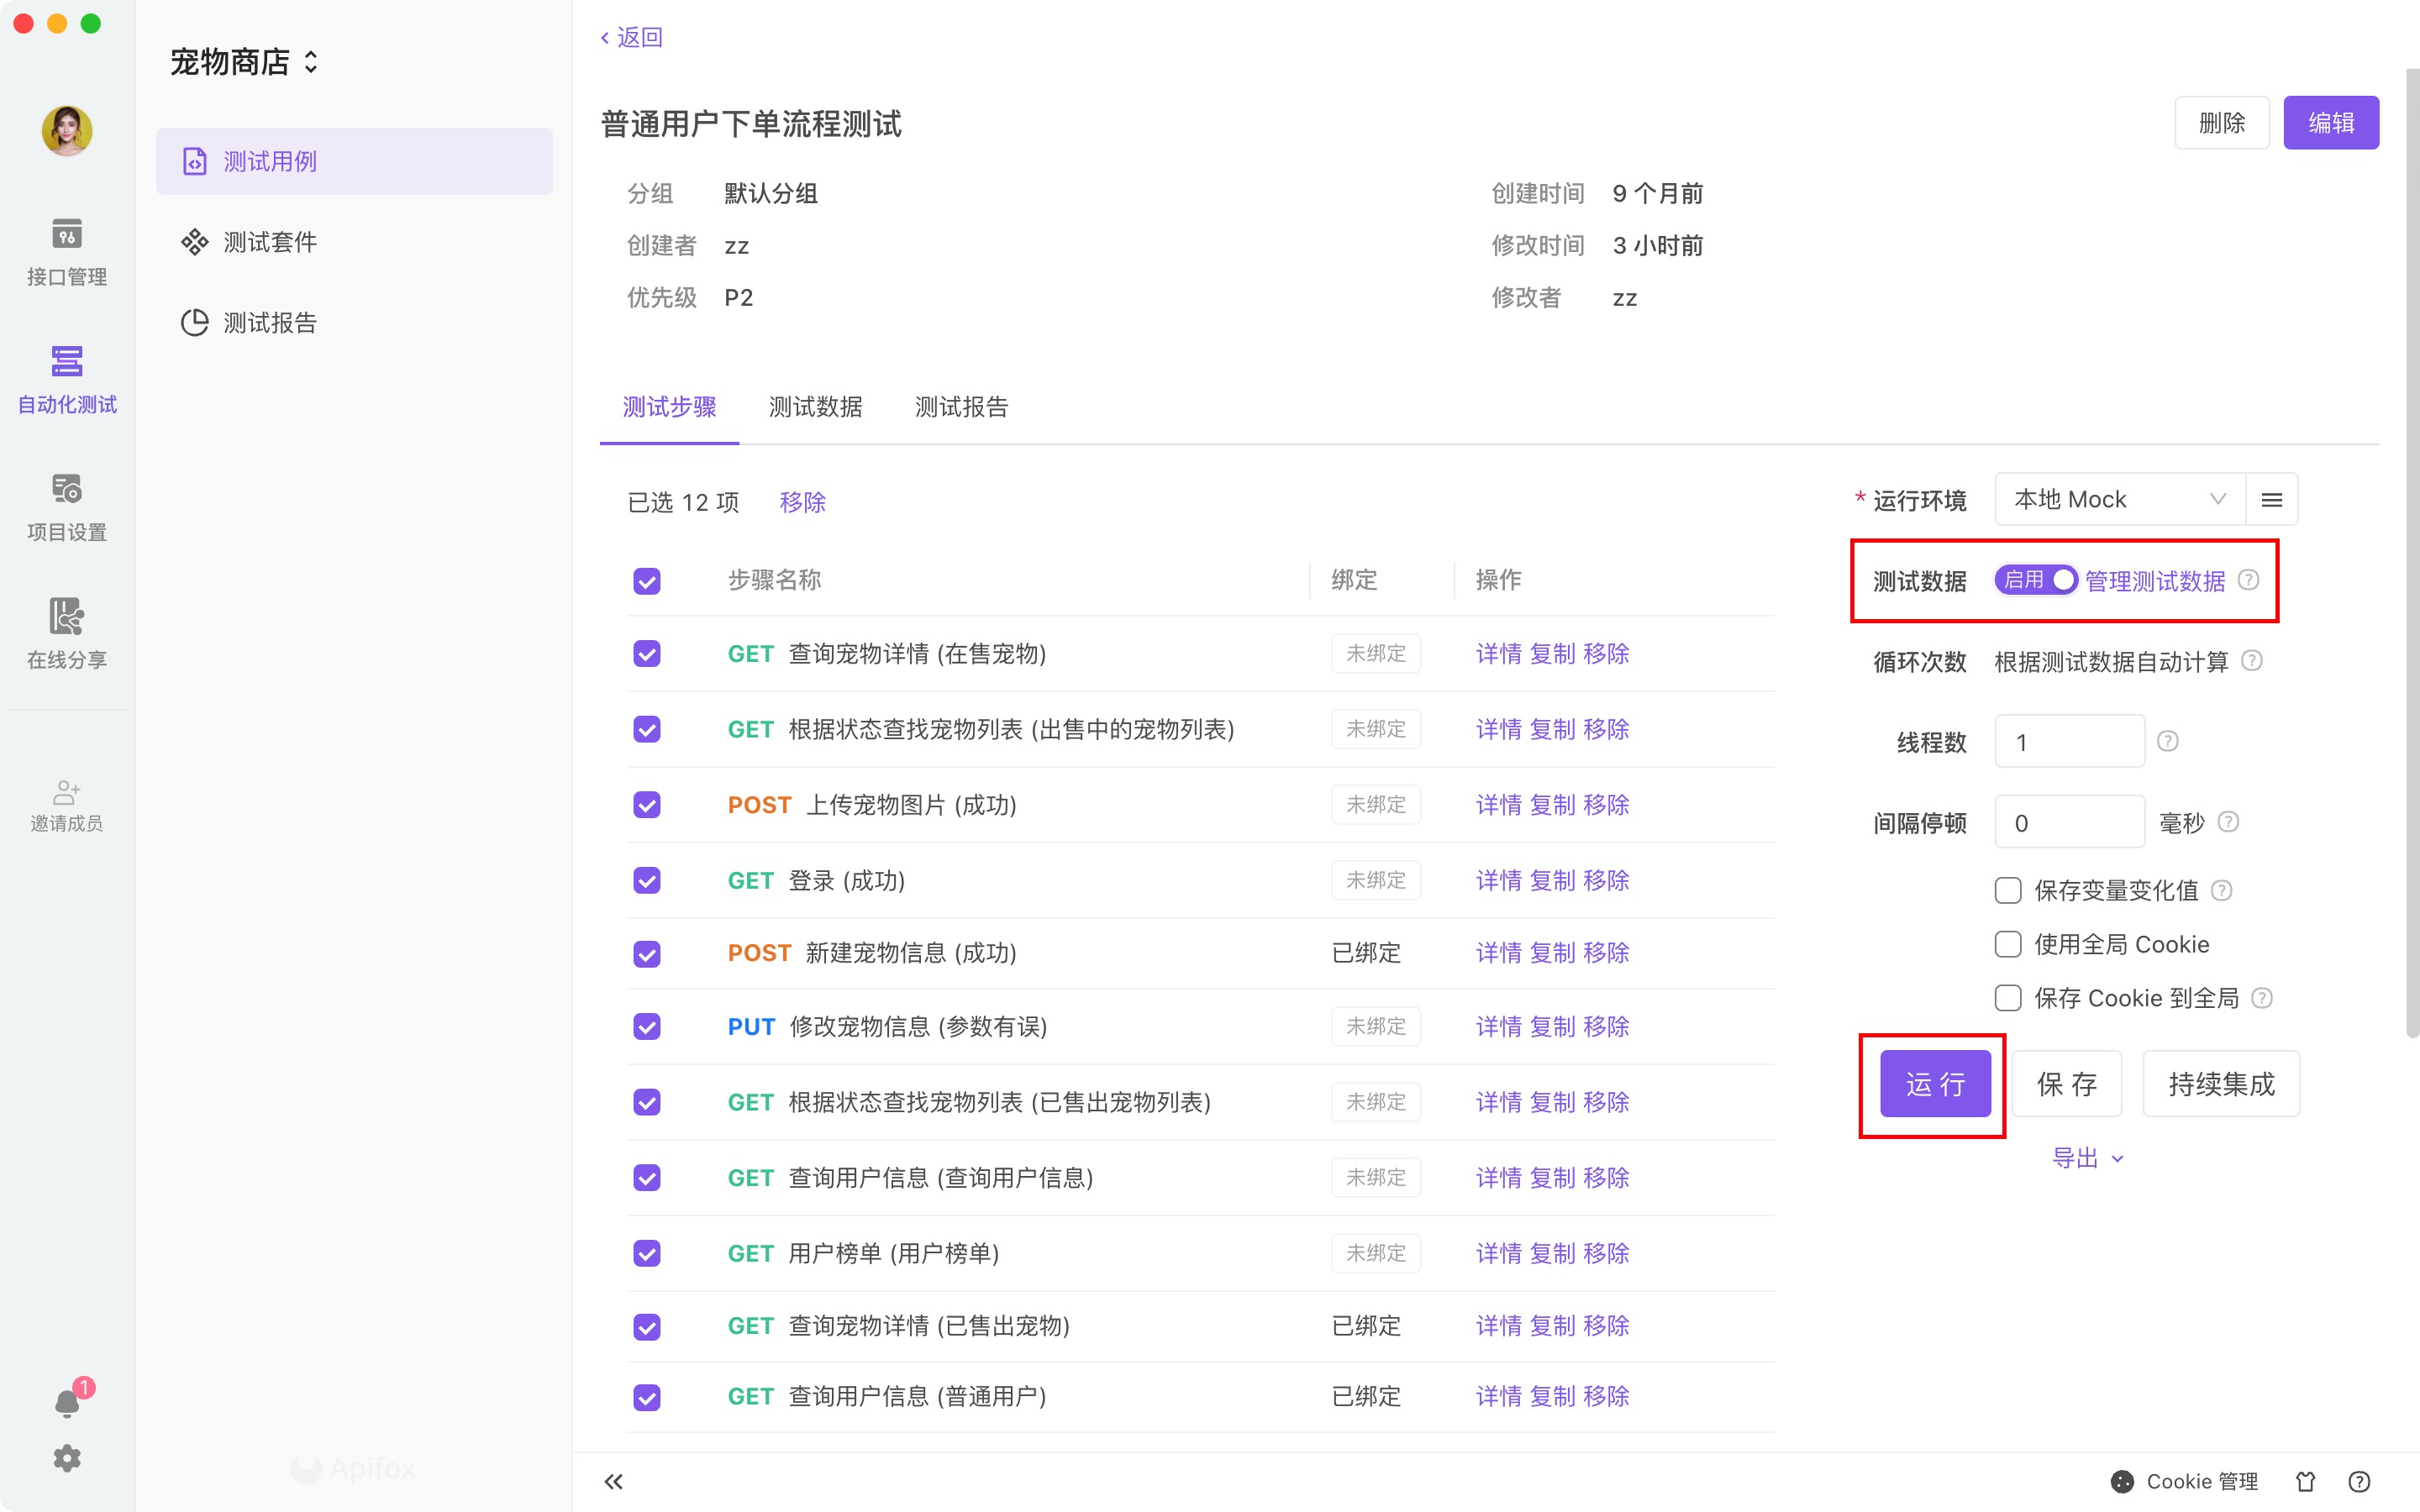Image resolution: width=2420 pixels, height=1512 pixels.
Task: Click the help icon next to 线程数
Action: pyautogui.click(x=2167, y=741)
